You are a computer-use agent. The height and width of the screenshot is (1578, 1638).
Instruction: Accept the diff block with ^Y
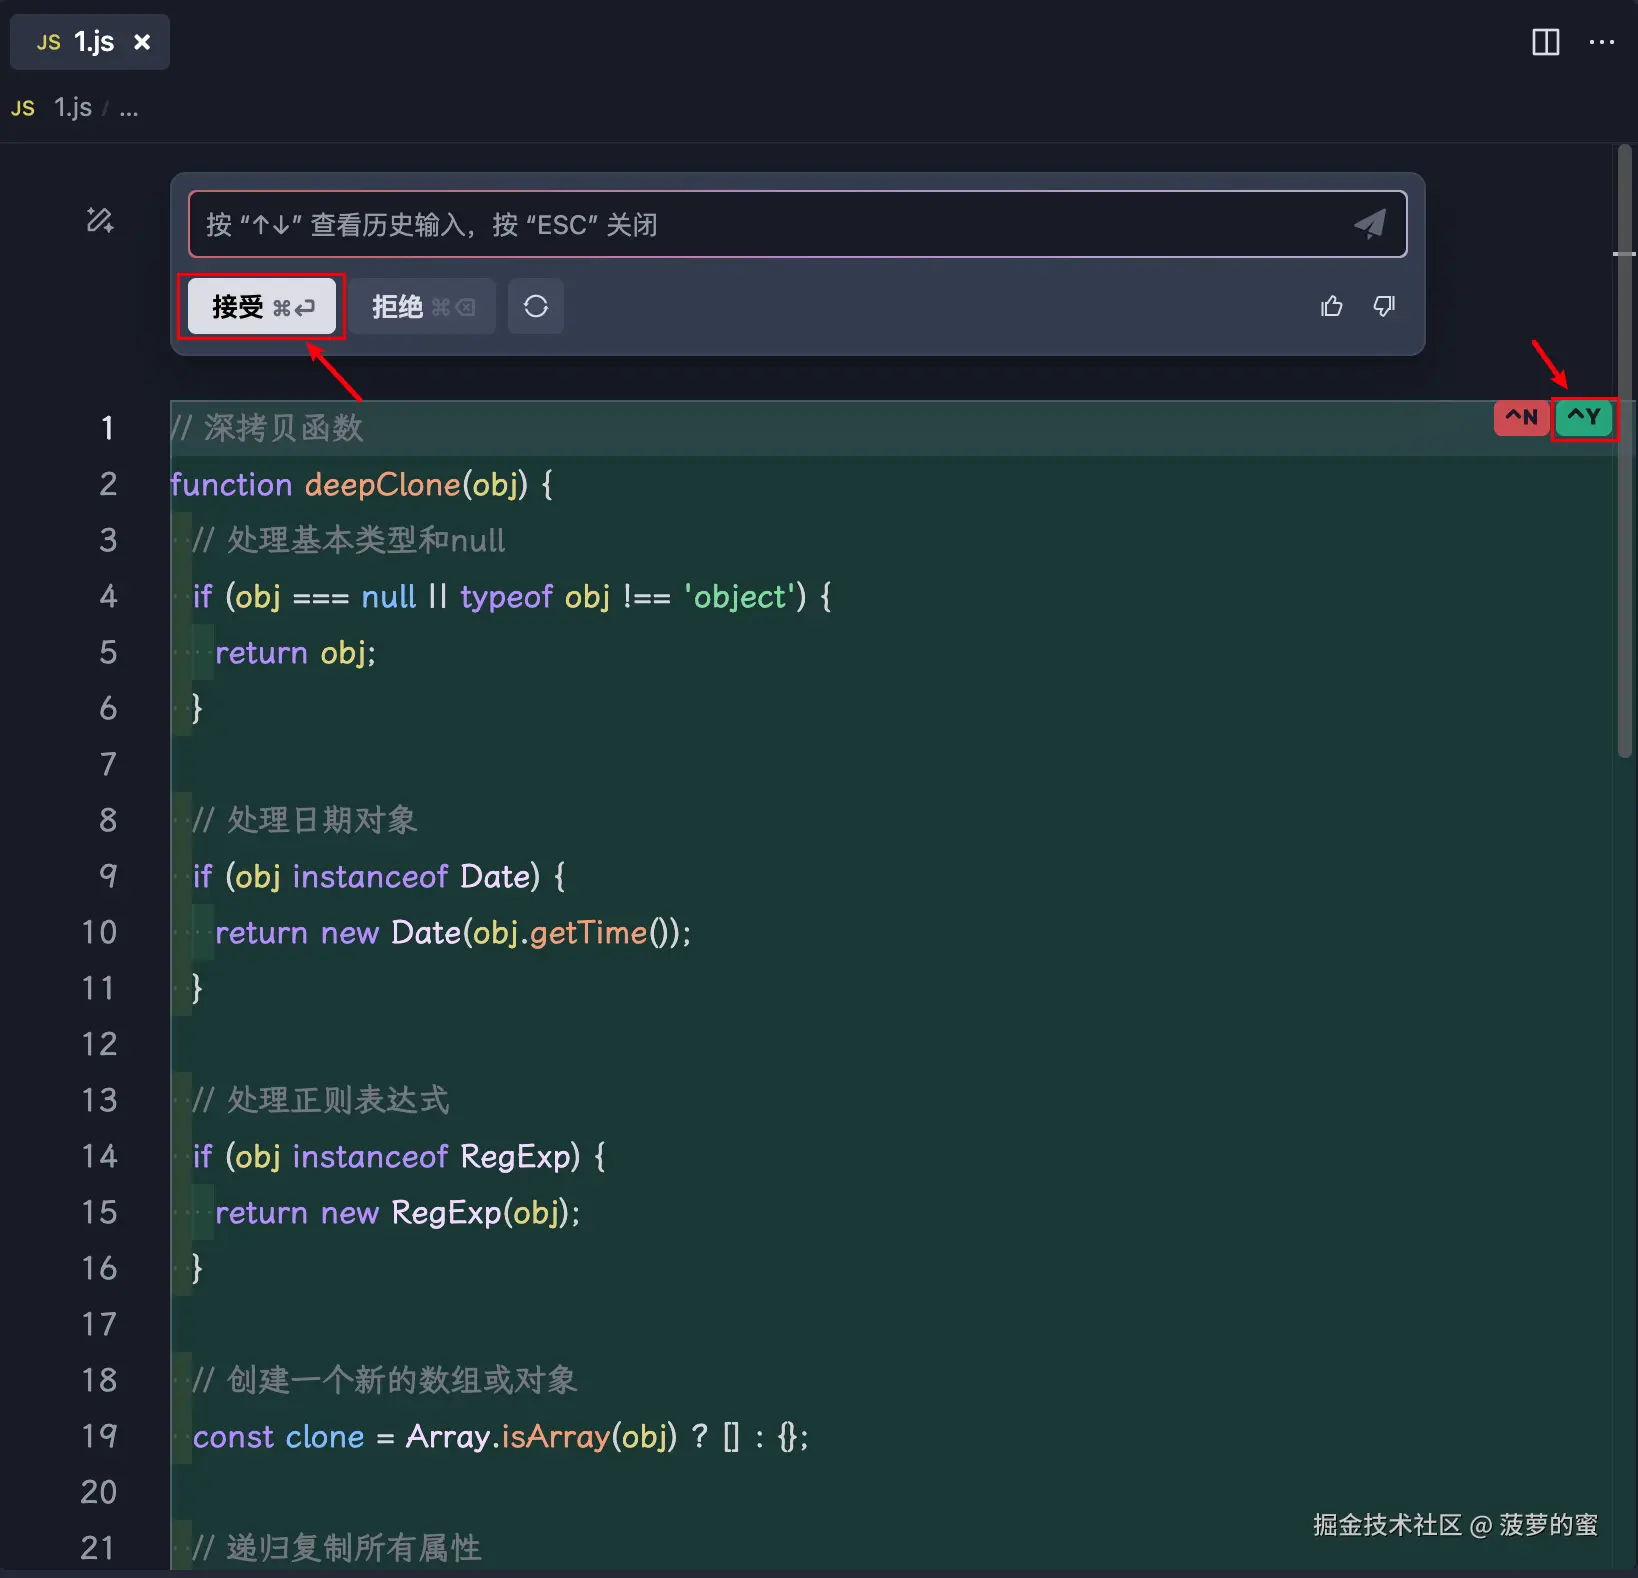(x=1584, y=418)
